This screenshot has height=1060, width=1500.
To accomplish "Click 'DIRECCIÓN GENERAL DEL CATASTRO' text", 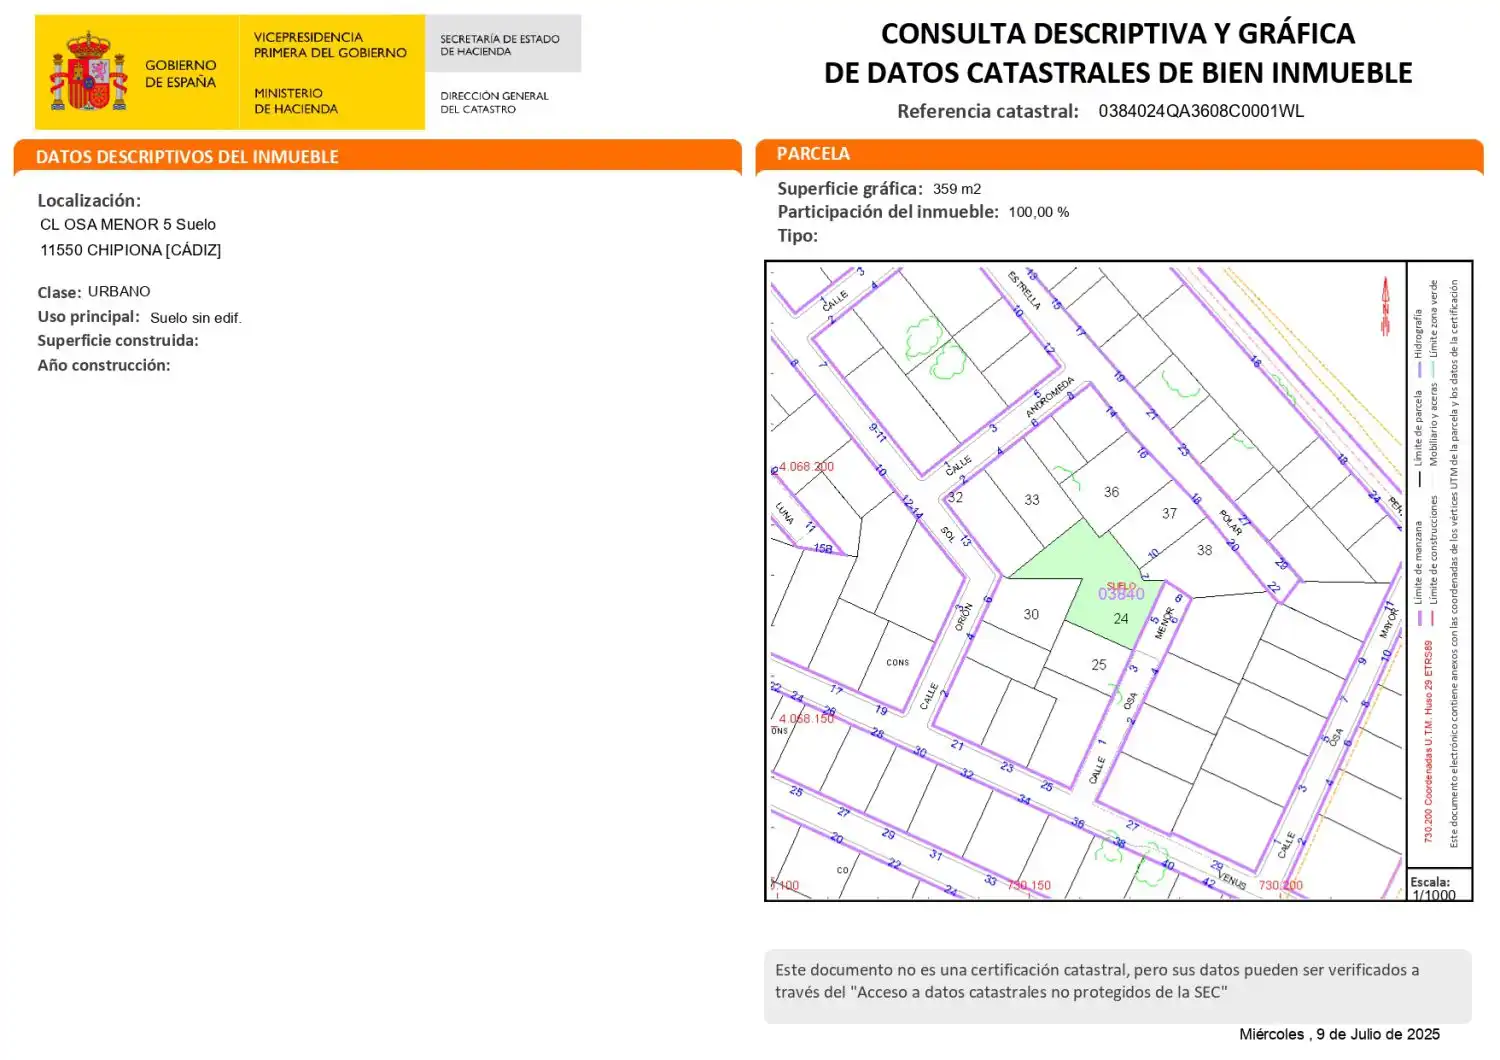I will point(494,102).
